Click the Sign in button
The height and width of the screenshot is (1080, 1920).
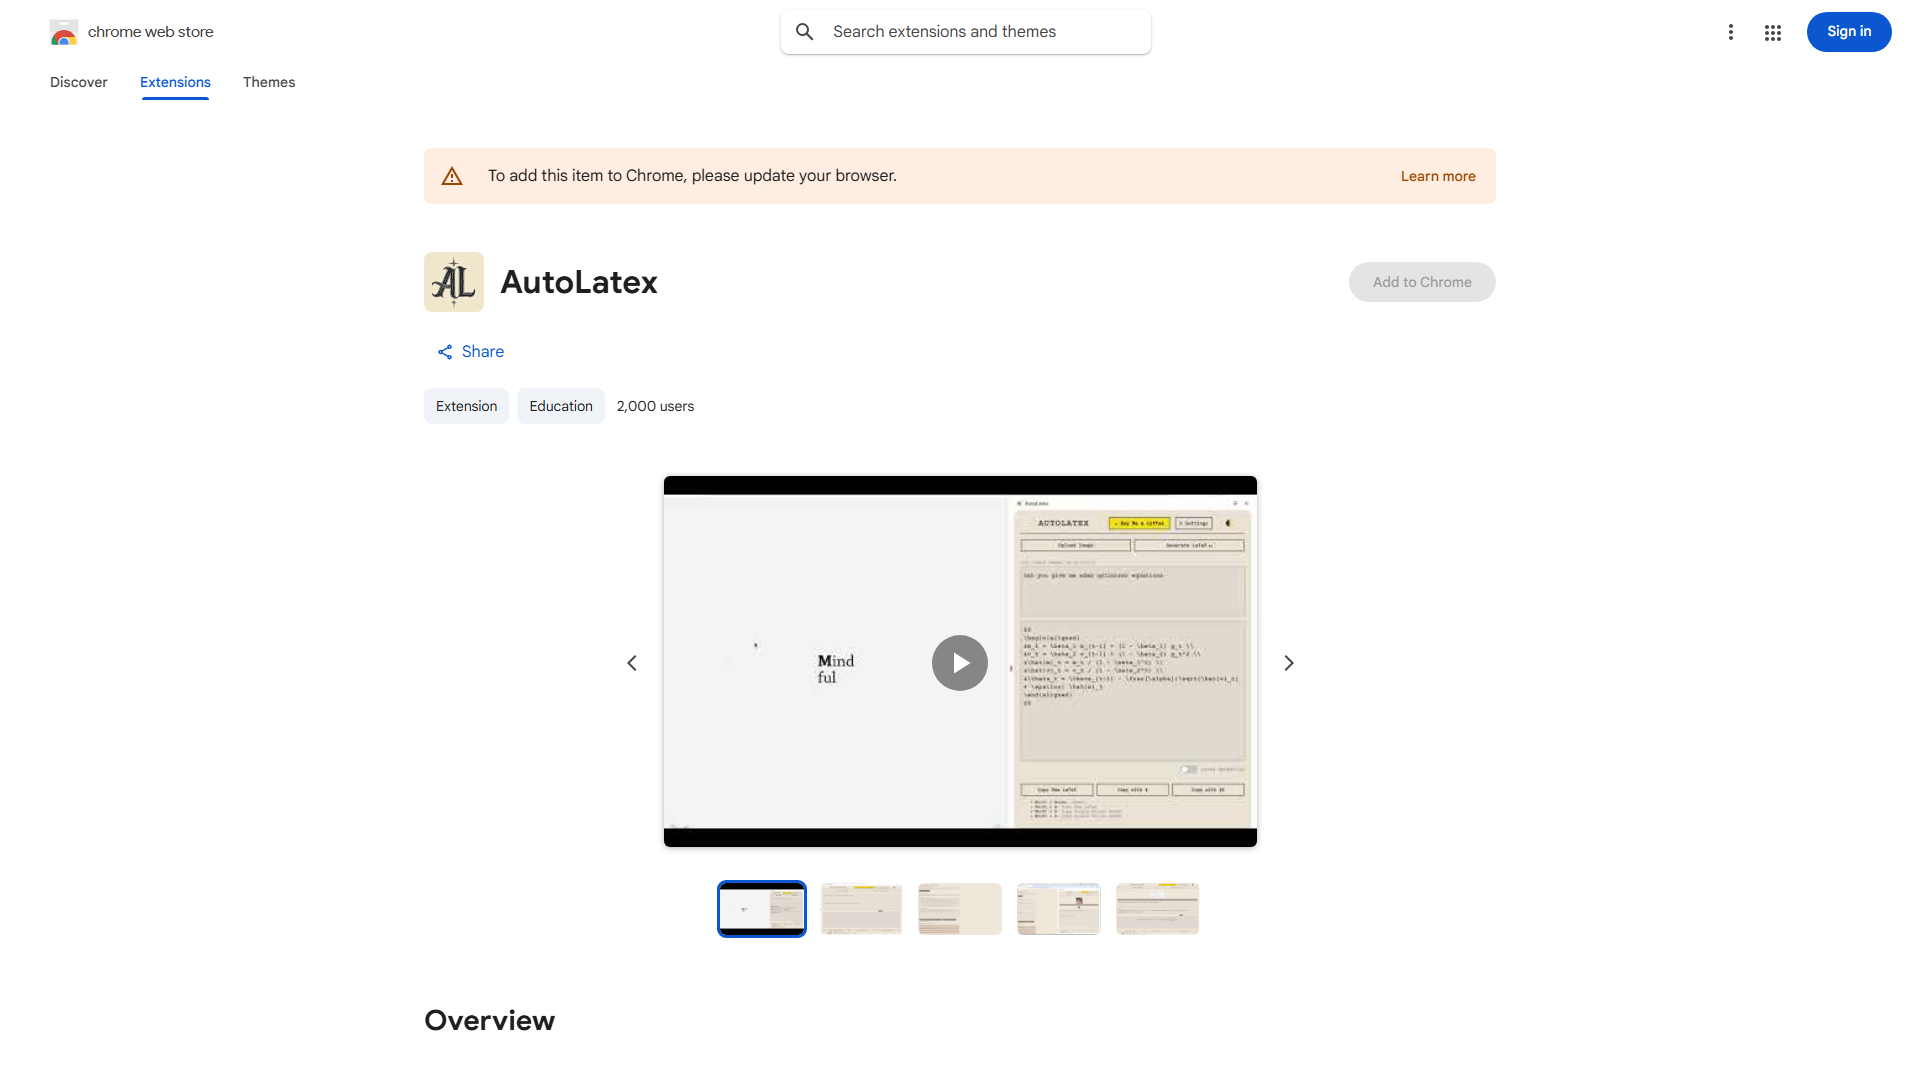coord(1848,31)
